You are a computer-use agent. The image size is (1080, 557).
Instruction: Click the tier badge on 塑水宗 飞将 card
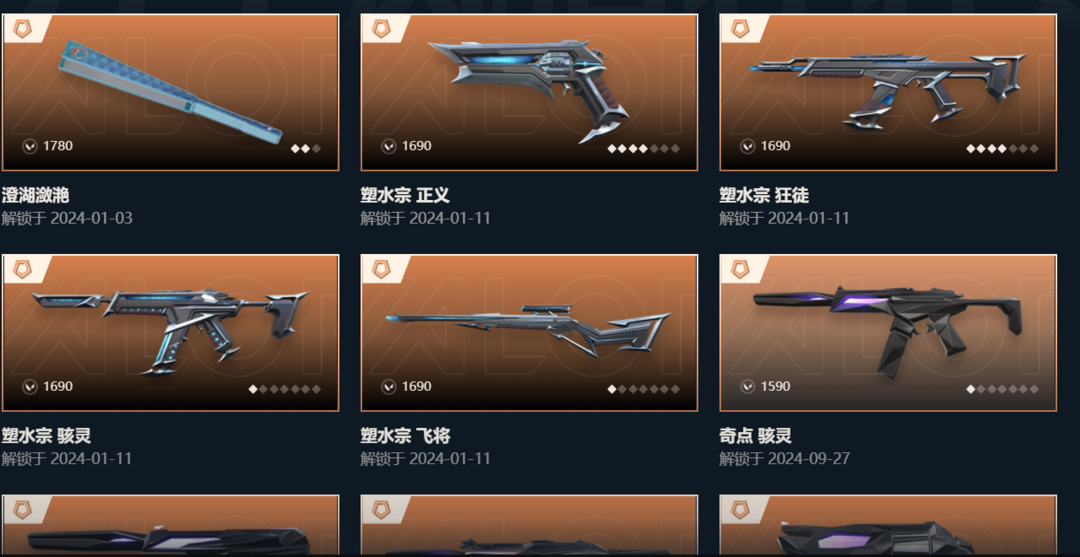(x=382, y=269)
